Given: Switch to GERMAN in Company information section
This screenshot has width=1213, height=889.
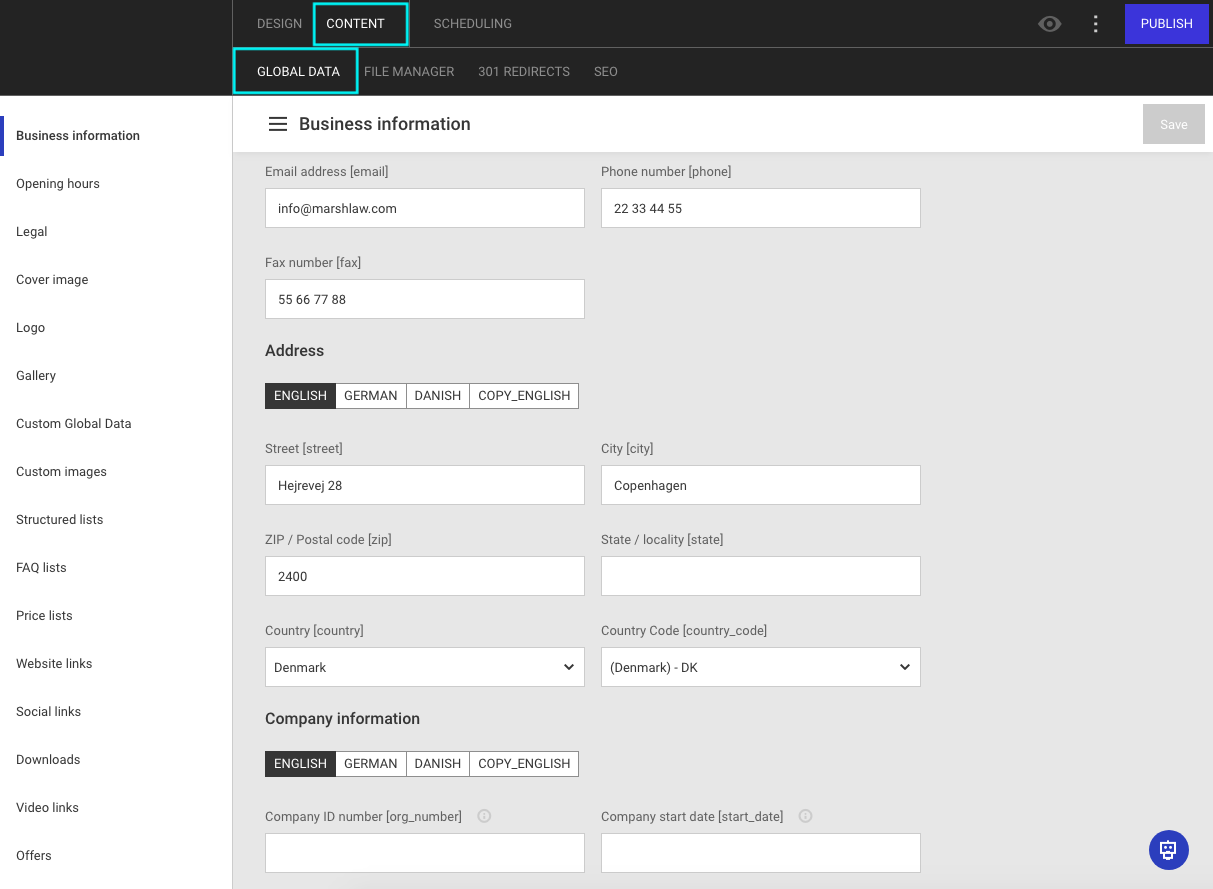Looking at the screenshot, I should tap(370, 764).
